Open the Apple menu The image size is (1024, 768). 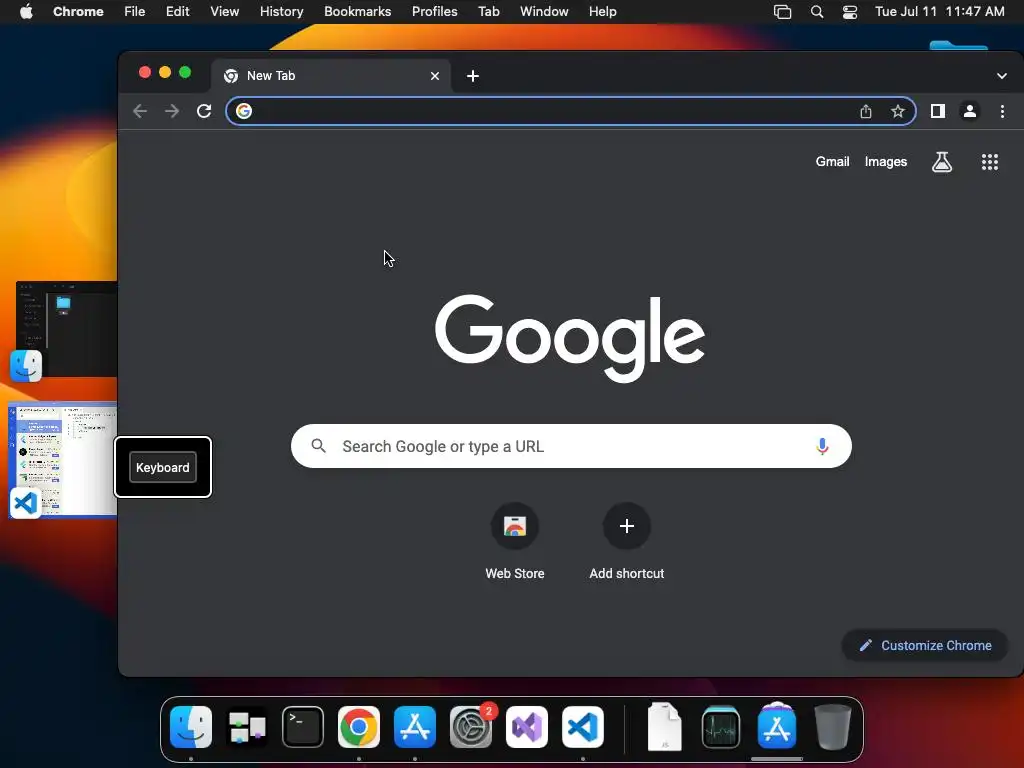(x=26, y=12)
